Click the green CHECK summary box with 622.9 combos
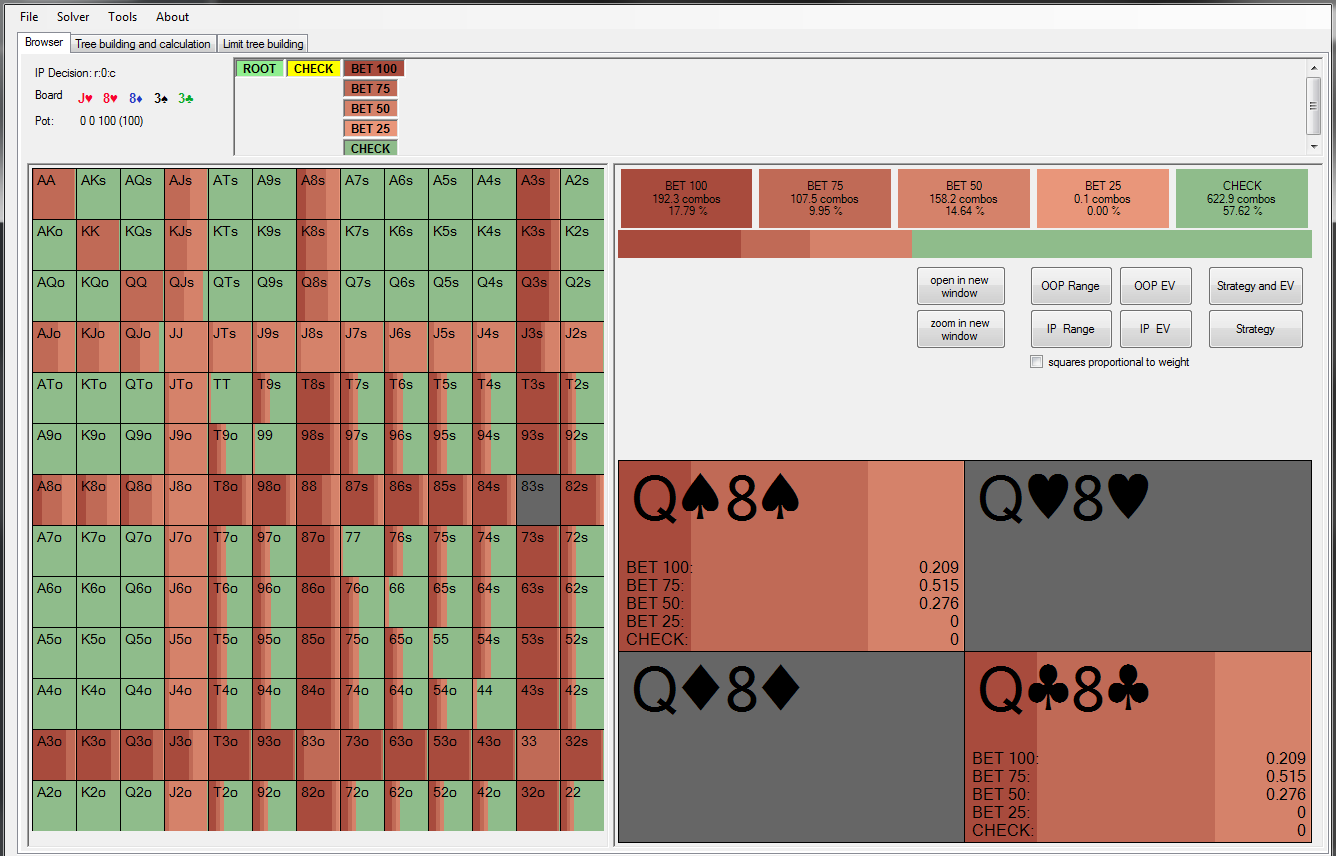Viewport: 1336px width, 856px height. pos(1242,198)
